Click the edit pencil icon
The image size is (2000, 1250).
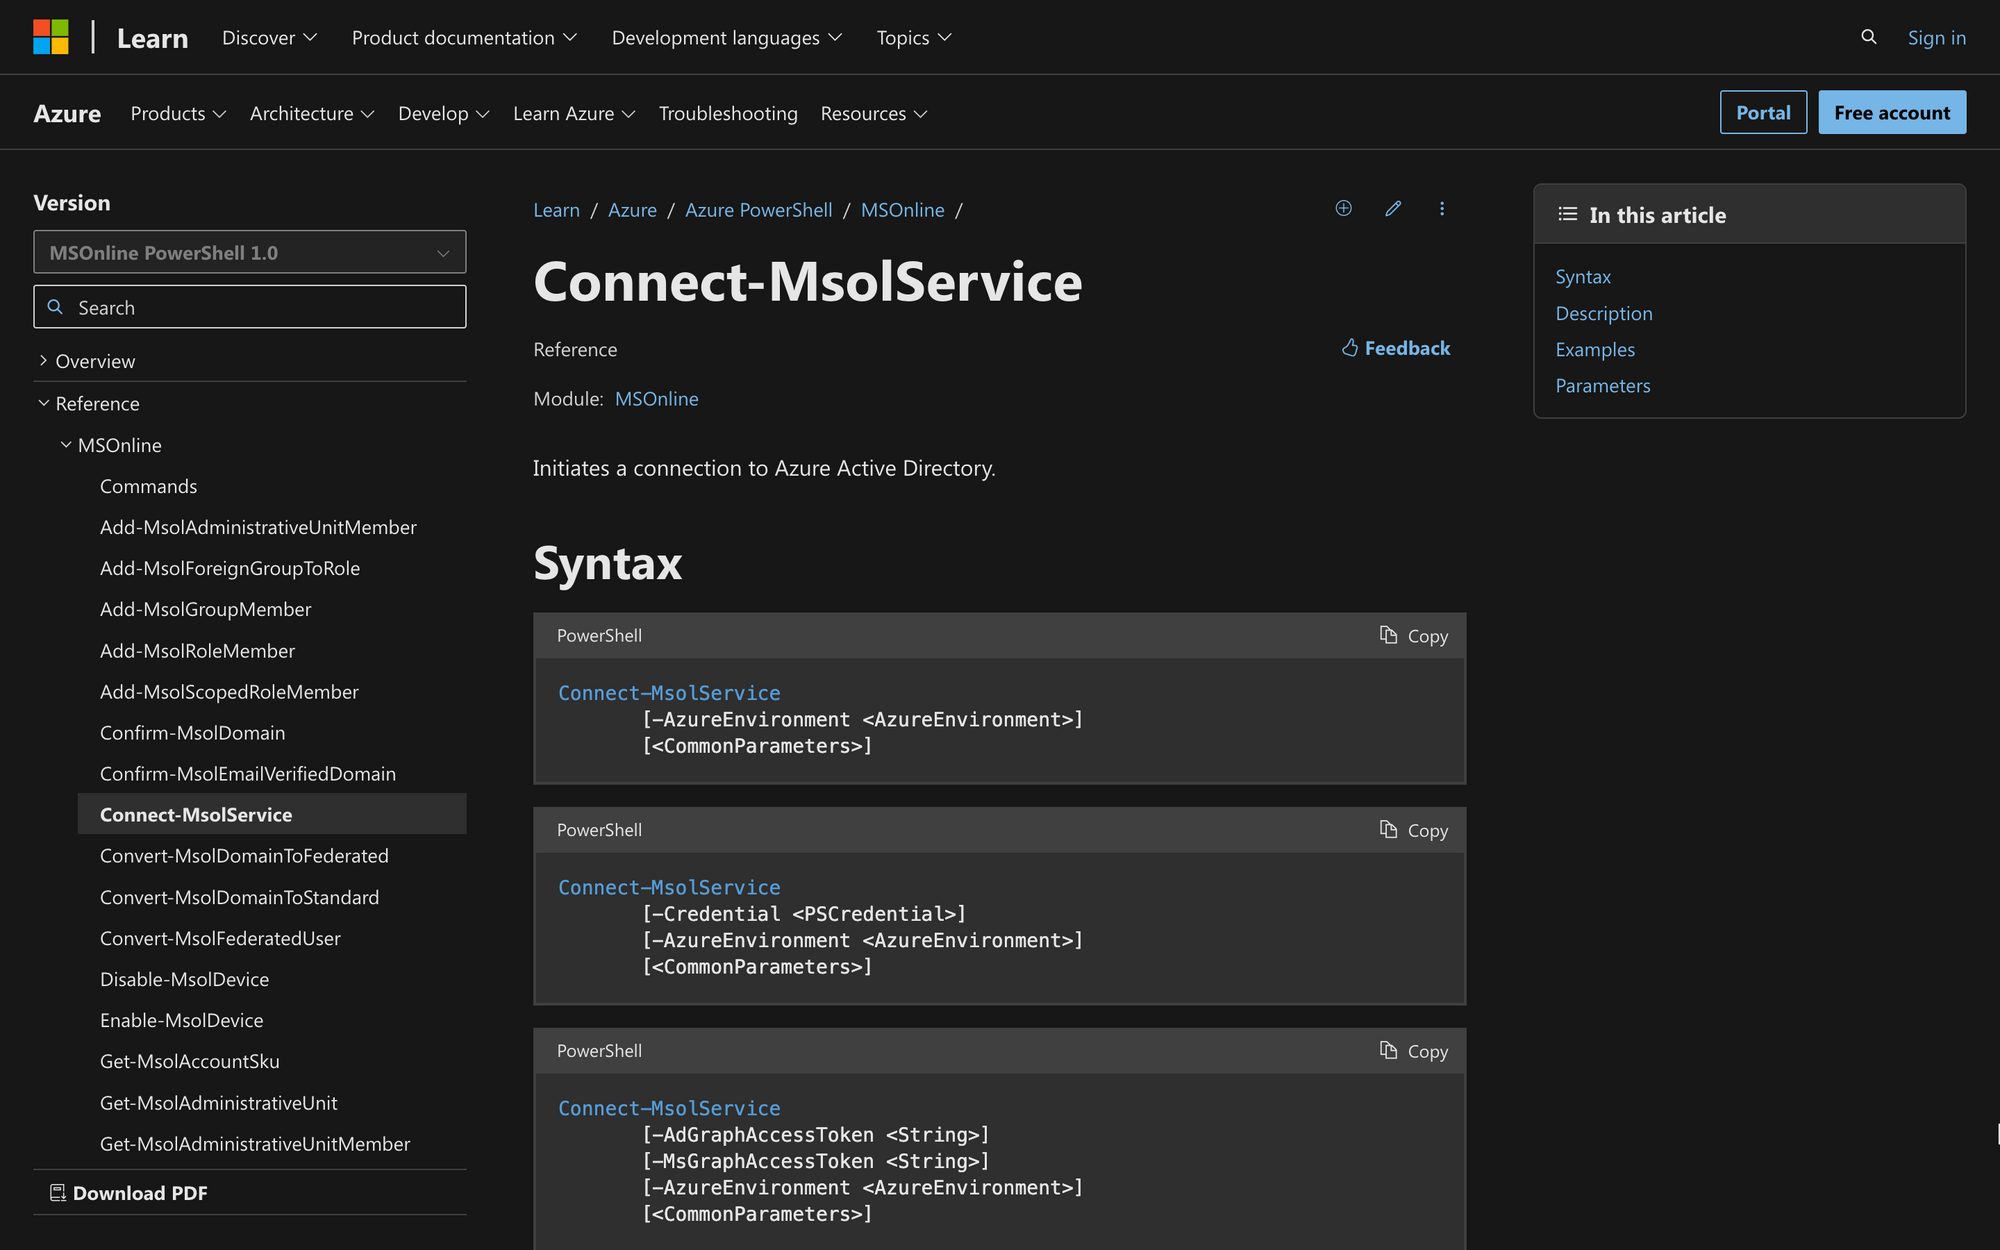(1391, 207)
